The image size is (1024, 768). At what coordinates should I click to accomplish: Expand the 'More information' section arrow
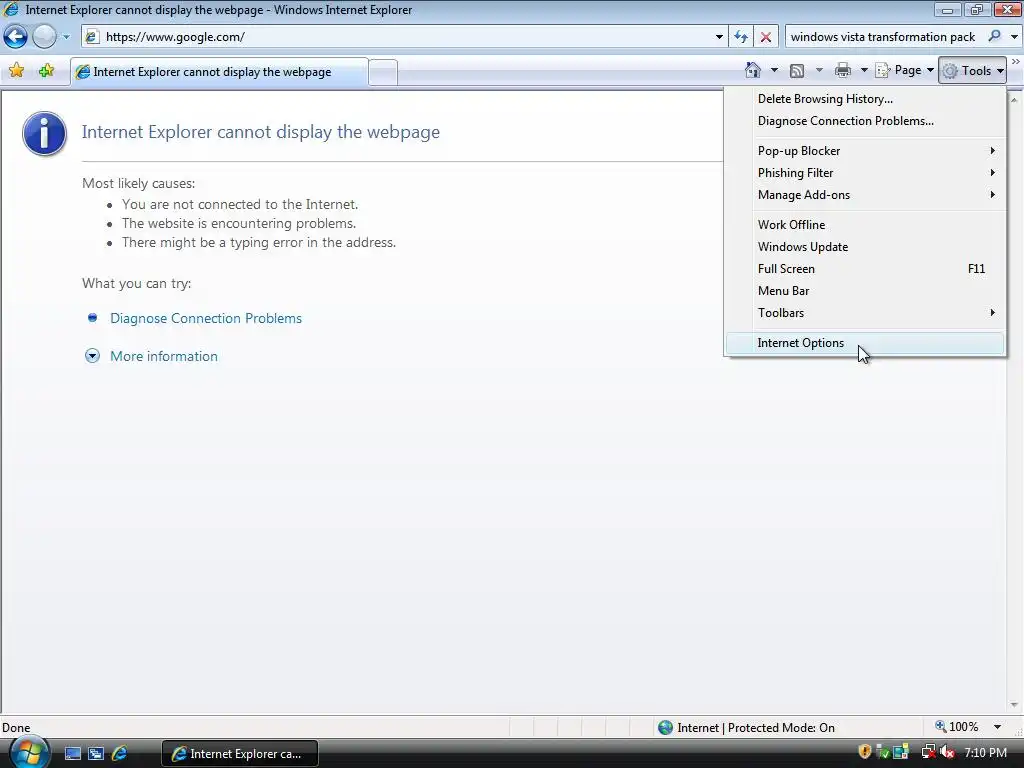(x=92, y=356)
